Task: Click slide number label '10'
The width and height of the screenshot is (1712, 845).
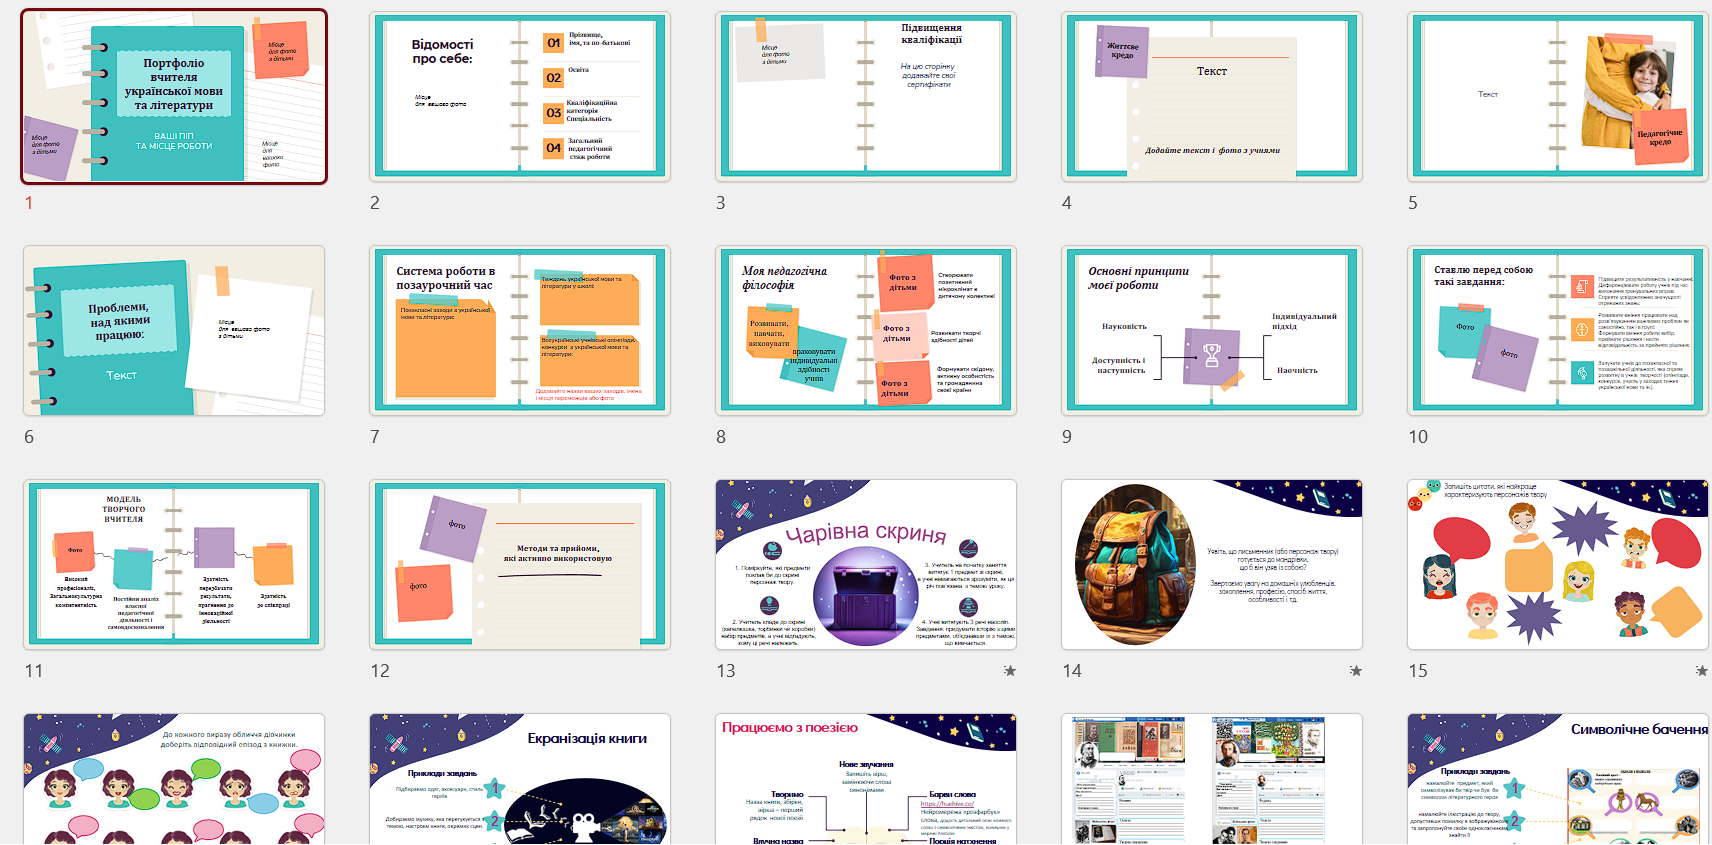Action: click(x=1418, y=437)
